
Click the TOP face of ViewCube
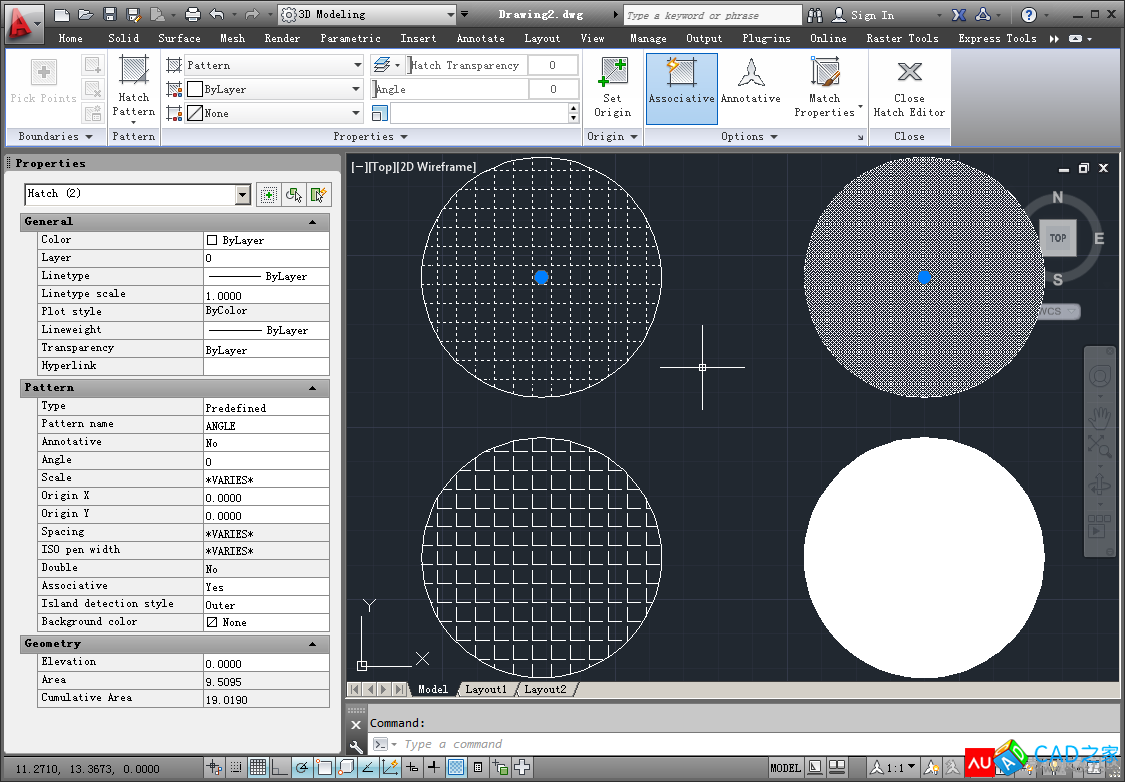1058,238
